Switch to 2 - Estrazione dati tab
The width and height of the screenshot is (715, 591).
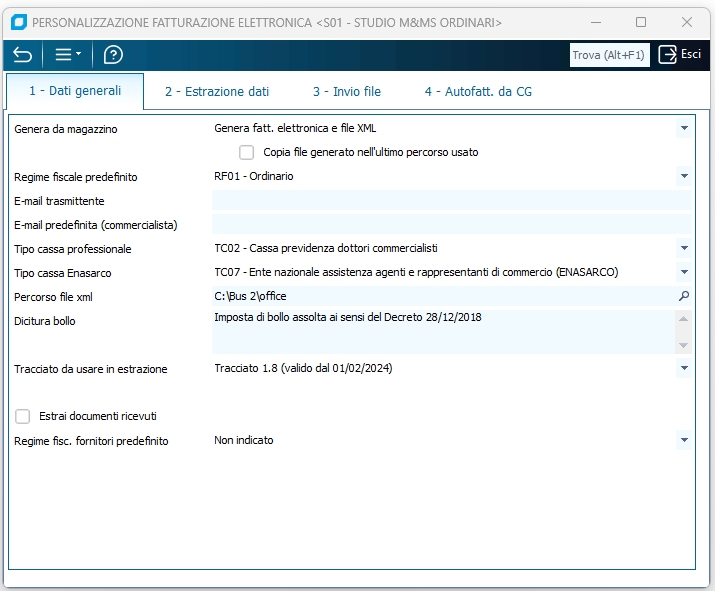[x=217, y=92]
